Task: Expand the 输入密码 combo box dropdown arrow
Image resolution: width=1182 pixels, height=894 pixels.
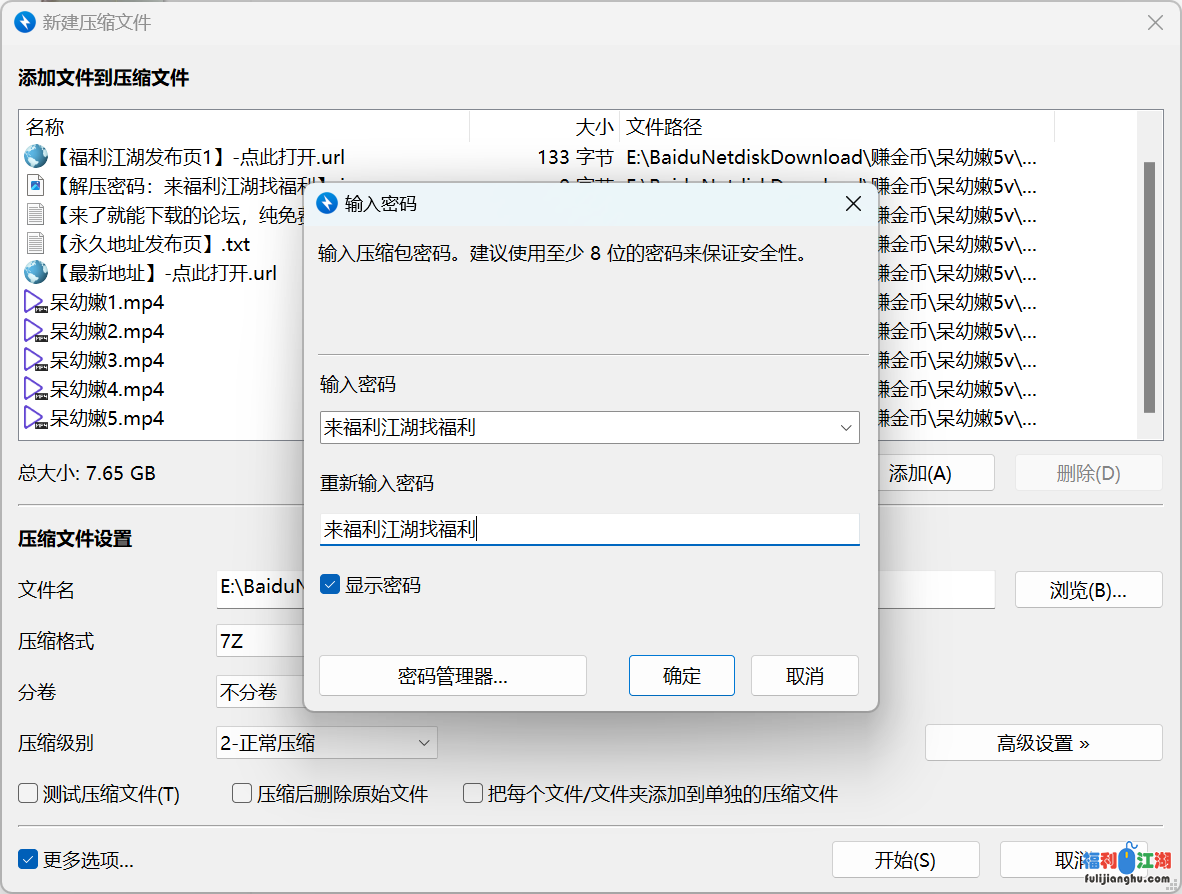Action: [x=846, y=428]
